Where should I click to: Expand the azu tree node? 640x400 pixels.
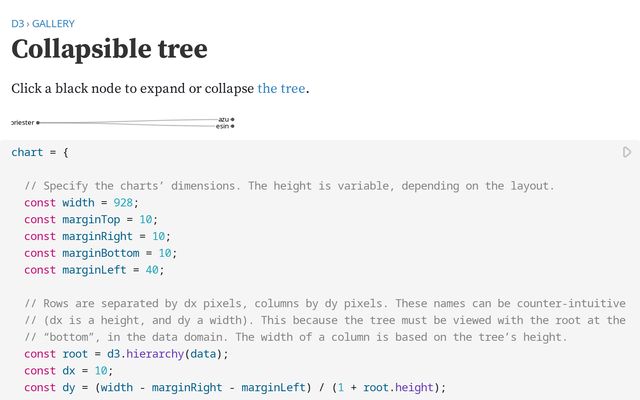[x=233, y=119]
